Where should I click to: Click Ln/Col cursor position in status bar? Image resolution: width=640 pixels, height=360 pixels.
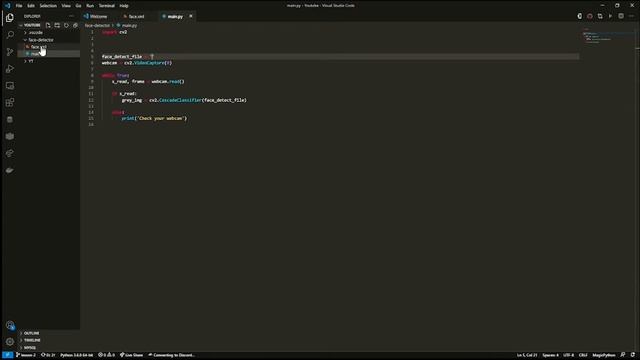pyautogui.click(x=527, y=355)
